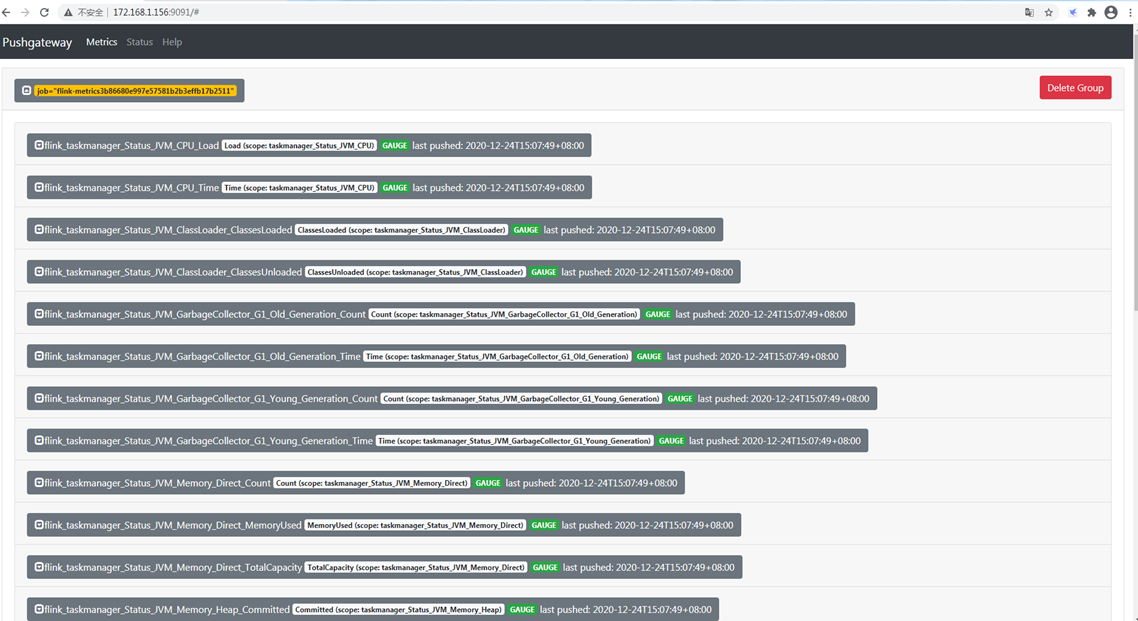Image resolution: width=1138 pixels, height=621 pixels.
Task: Open the browser profile account icon
Action: (1111, 12)
